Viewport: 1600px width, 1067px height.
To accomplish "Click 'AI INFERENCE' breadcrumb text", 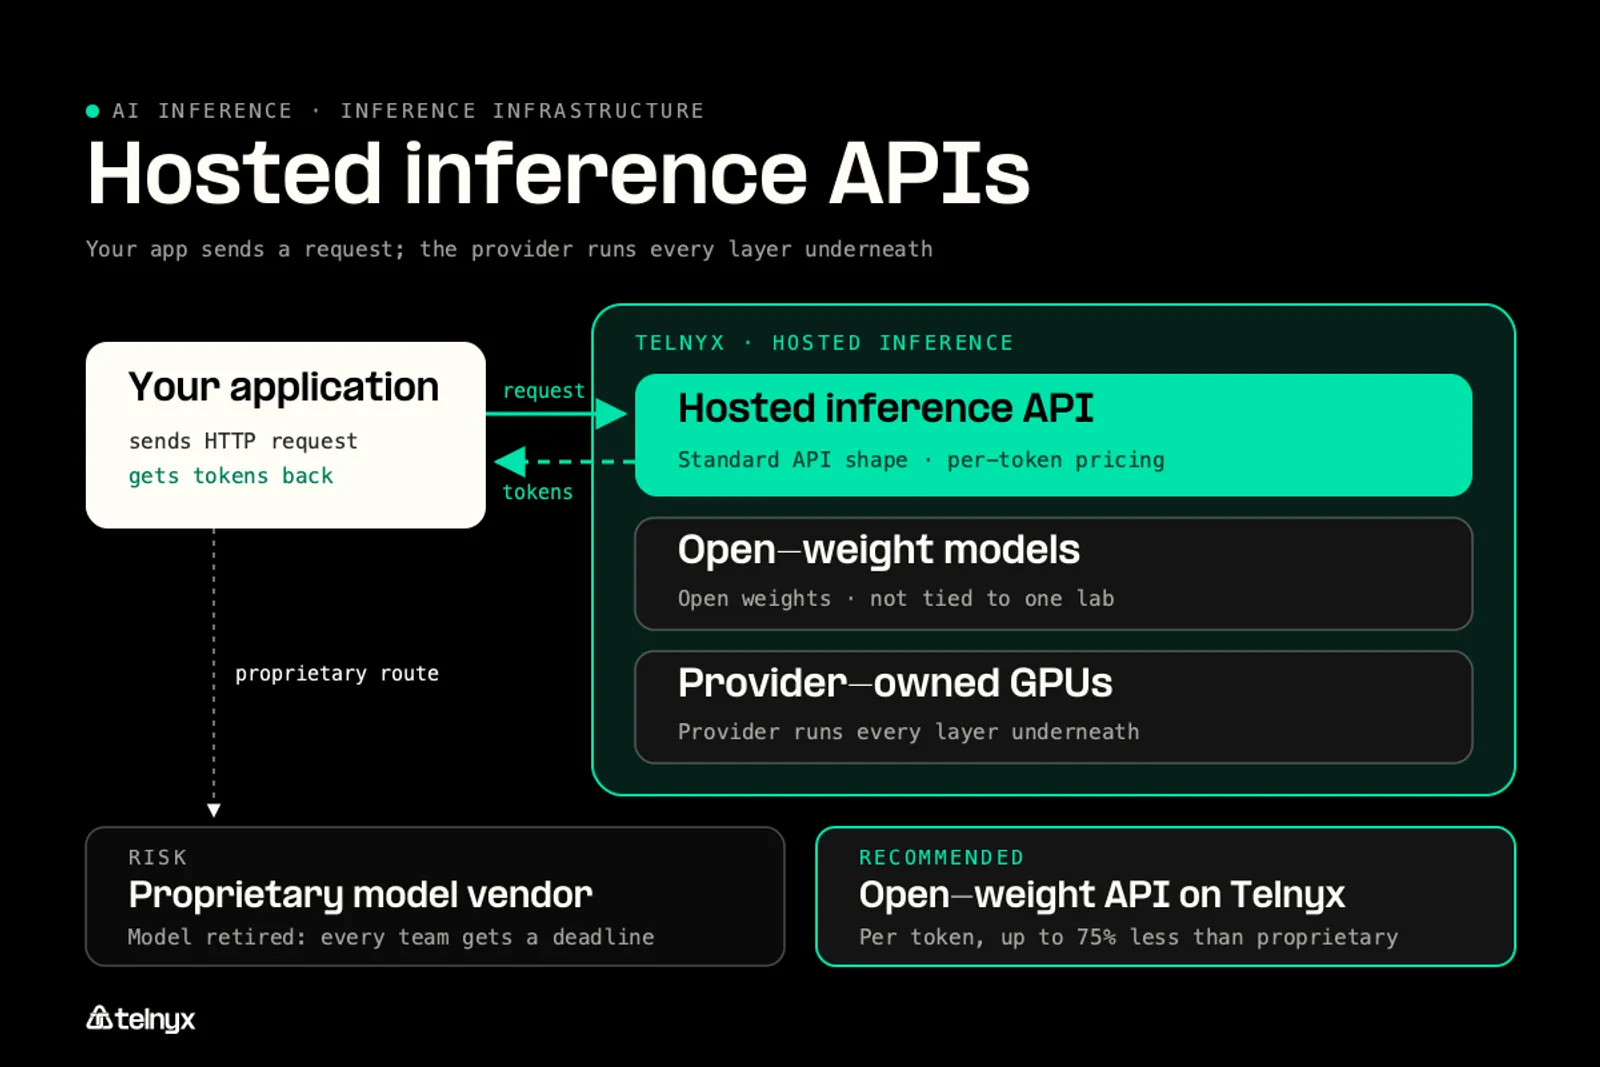I will coord(202,111).
